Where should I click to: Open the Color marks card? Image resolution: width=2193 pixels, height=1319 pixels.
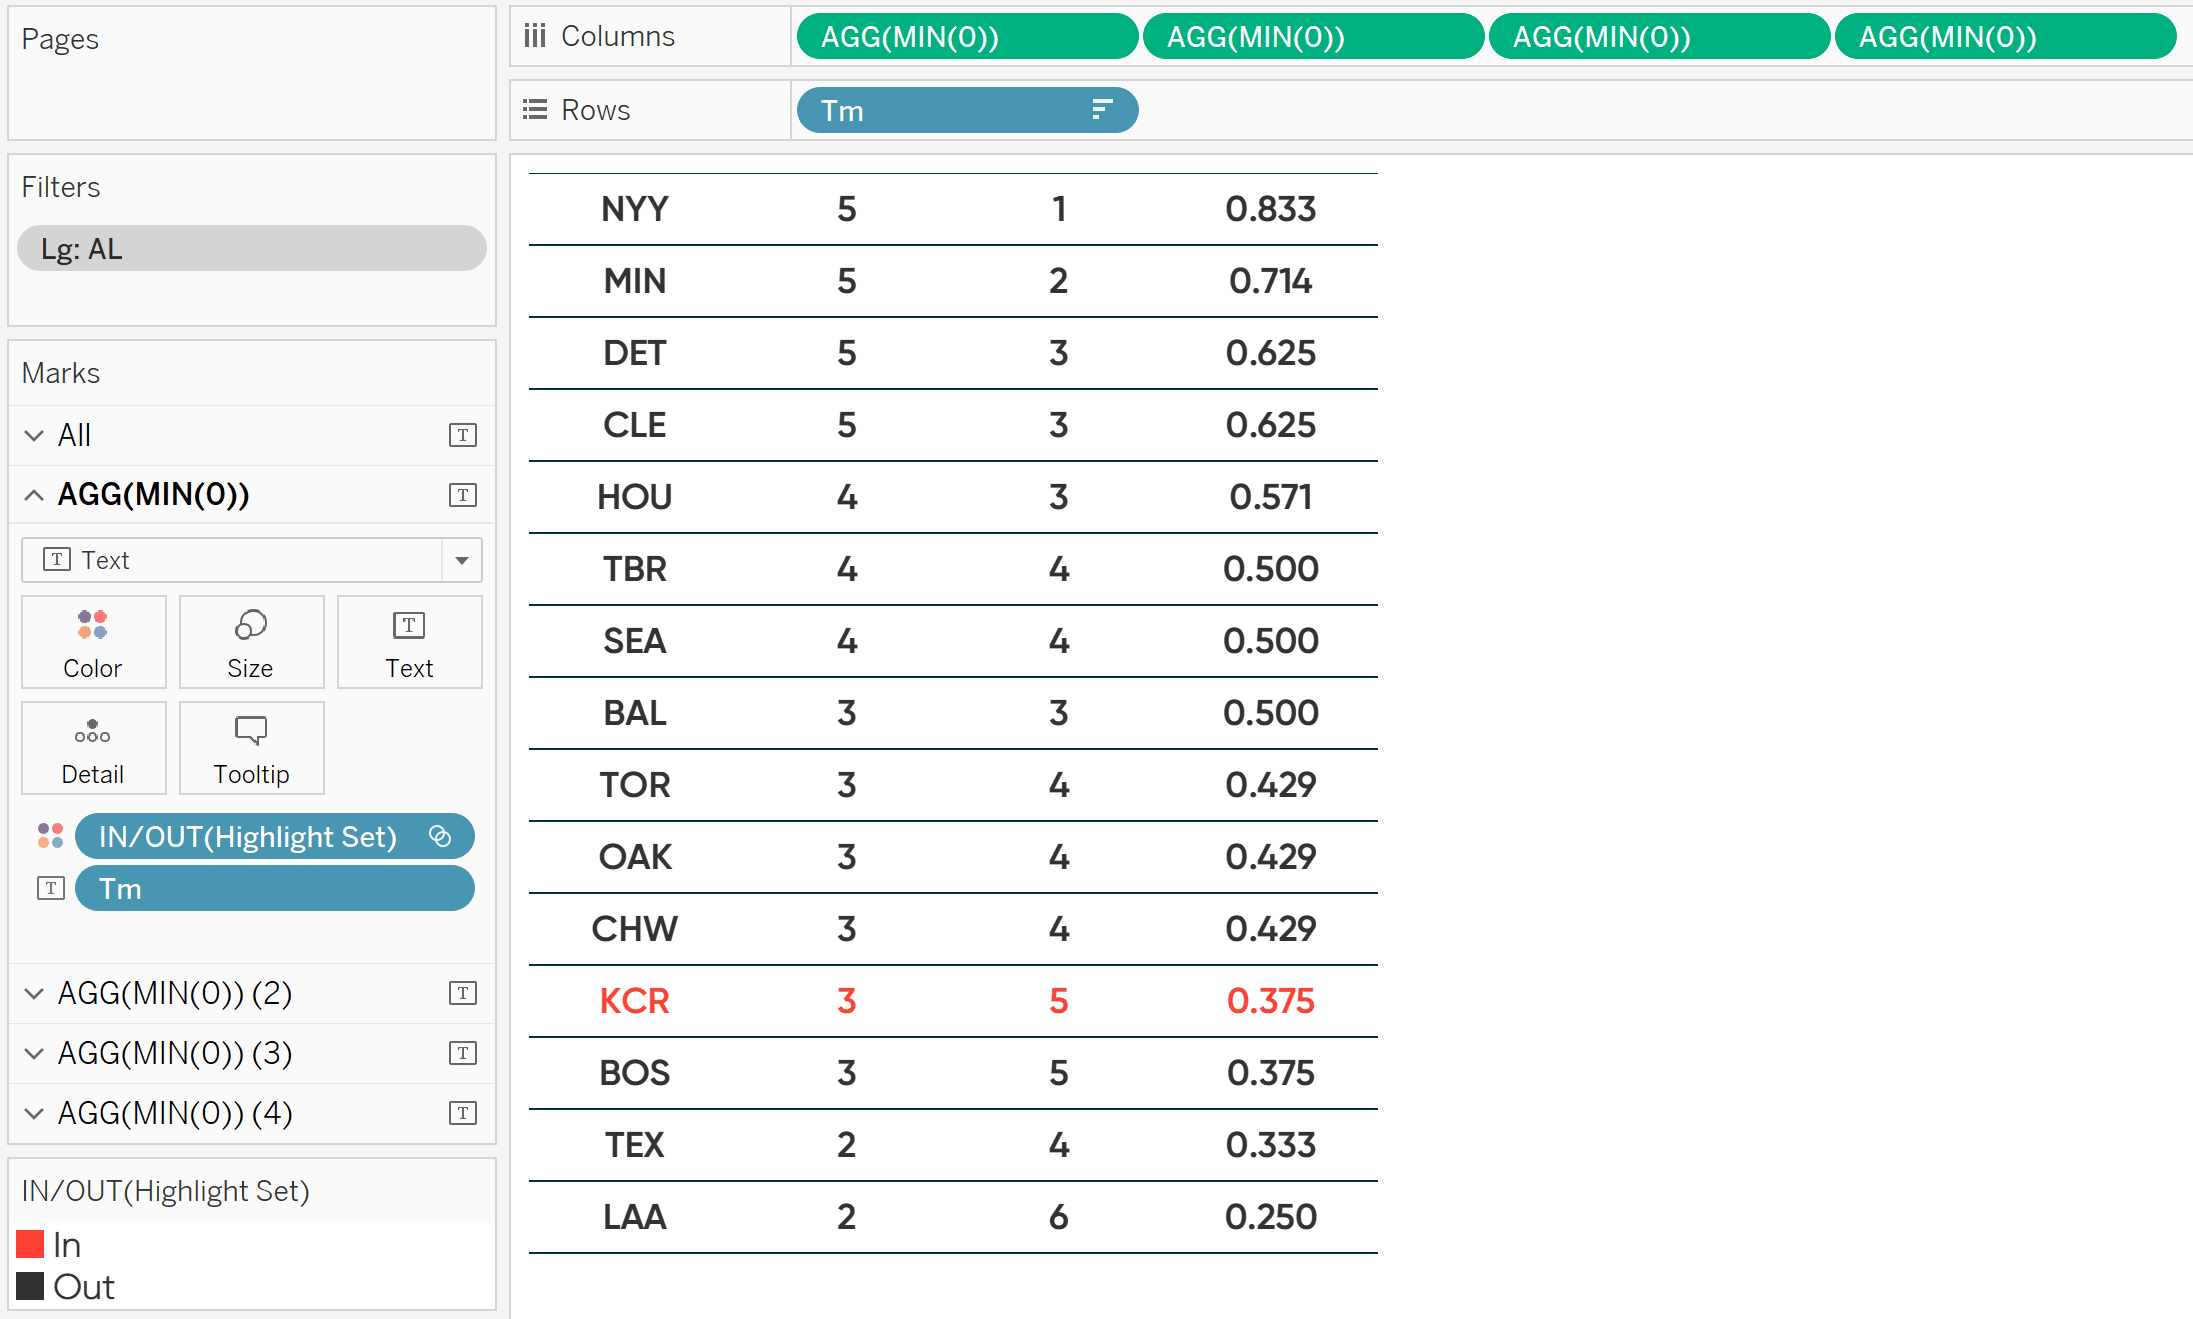point(93,642)
